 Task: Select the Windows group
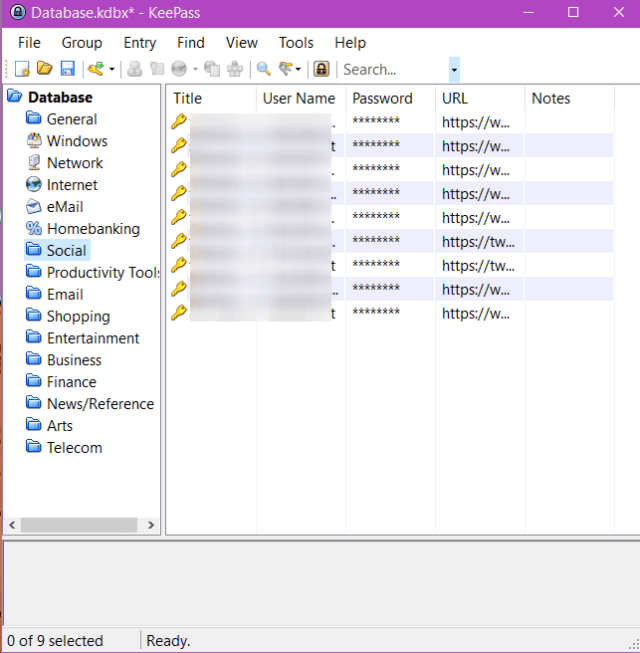(77, 141)
